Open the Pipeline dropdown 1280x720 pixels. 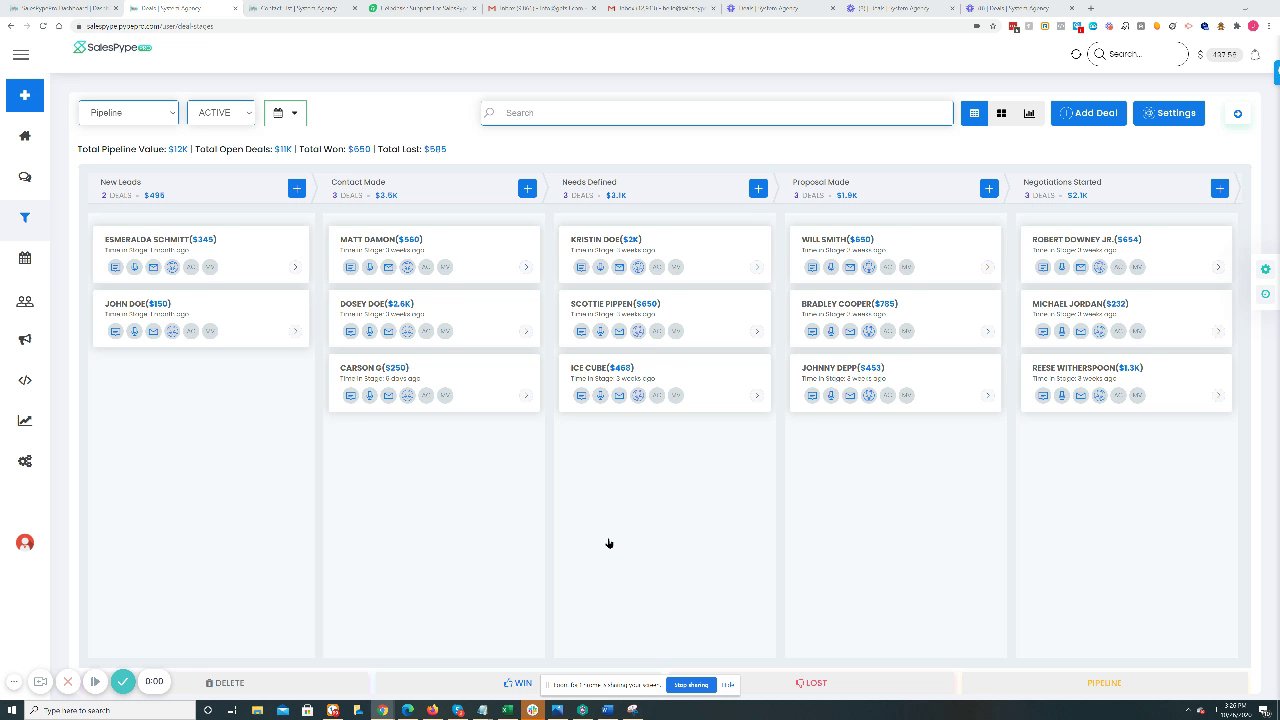coord(129,113)
